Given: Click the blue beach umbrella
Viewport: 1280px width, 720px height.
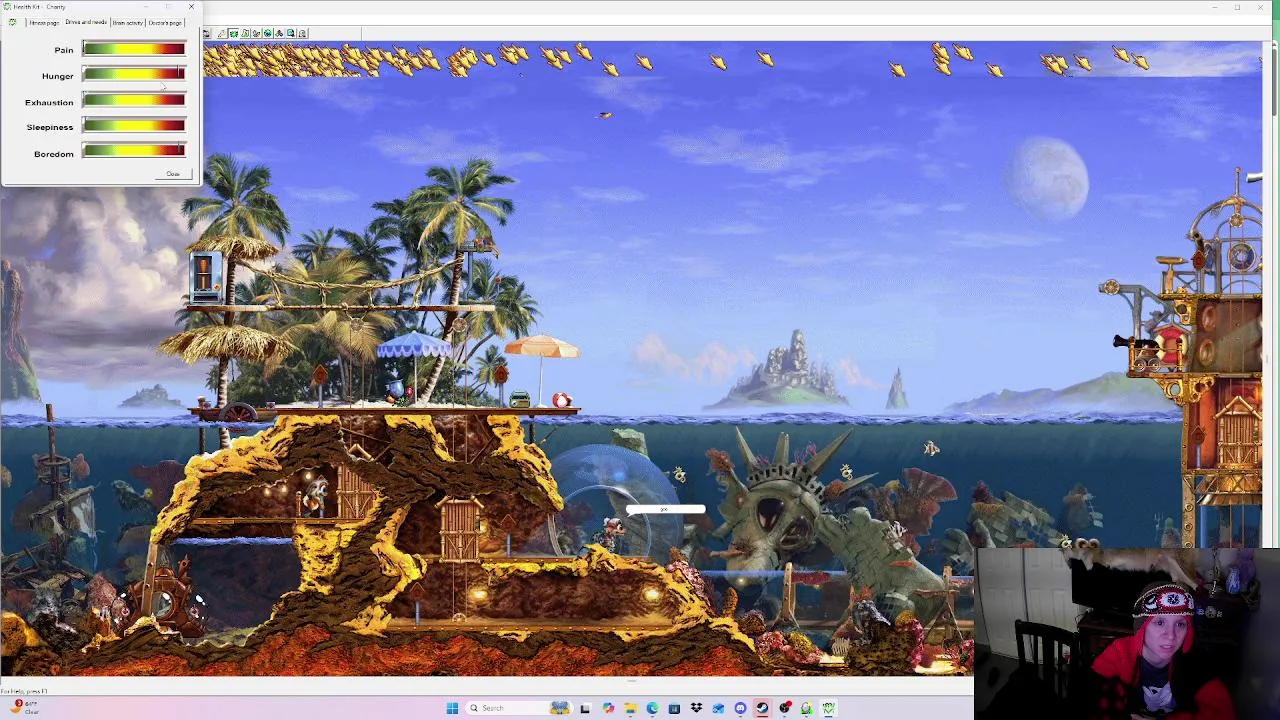Looking at the screenshot, I should tap(414, 346).
